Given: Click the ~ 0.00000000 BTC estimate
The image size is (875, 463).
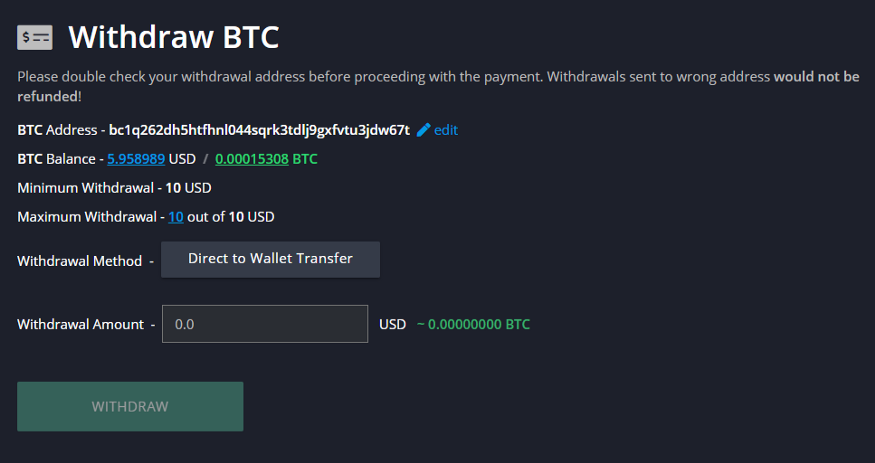Looking at the screenshot, I should pyautogui.click(x=473, y=324).
